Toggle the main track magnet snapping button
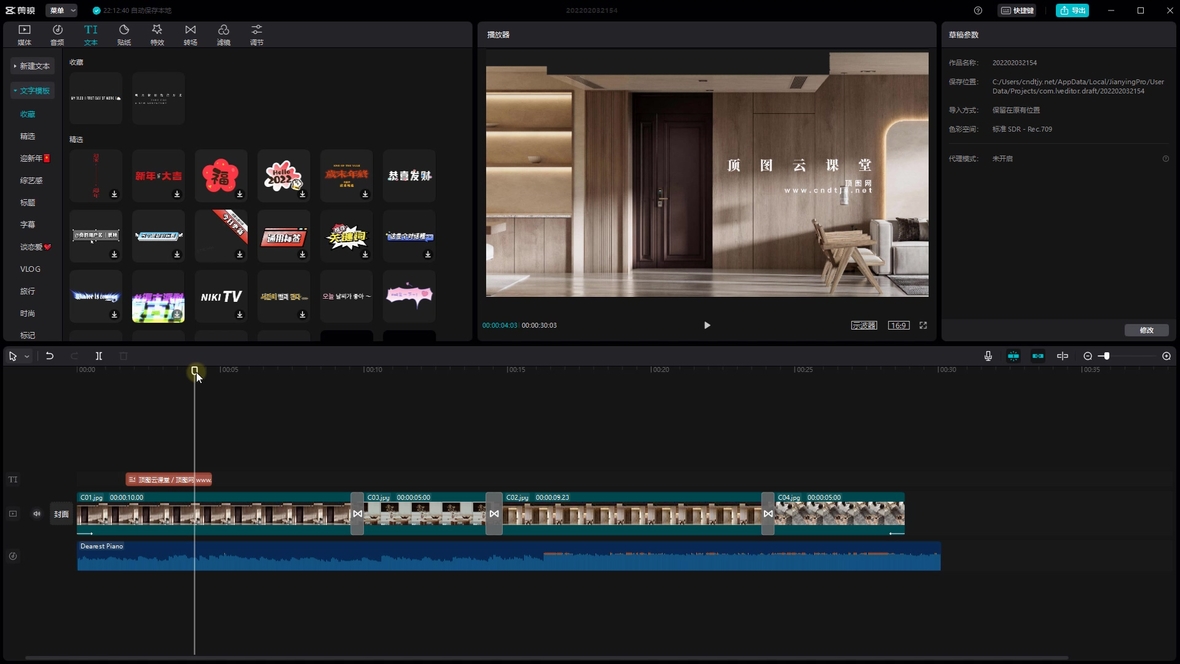Screen dimensions: 1180x664 tap(1013, 356)
